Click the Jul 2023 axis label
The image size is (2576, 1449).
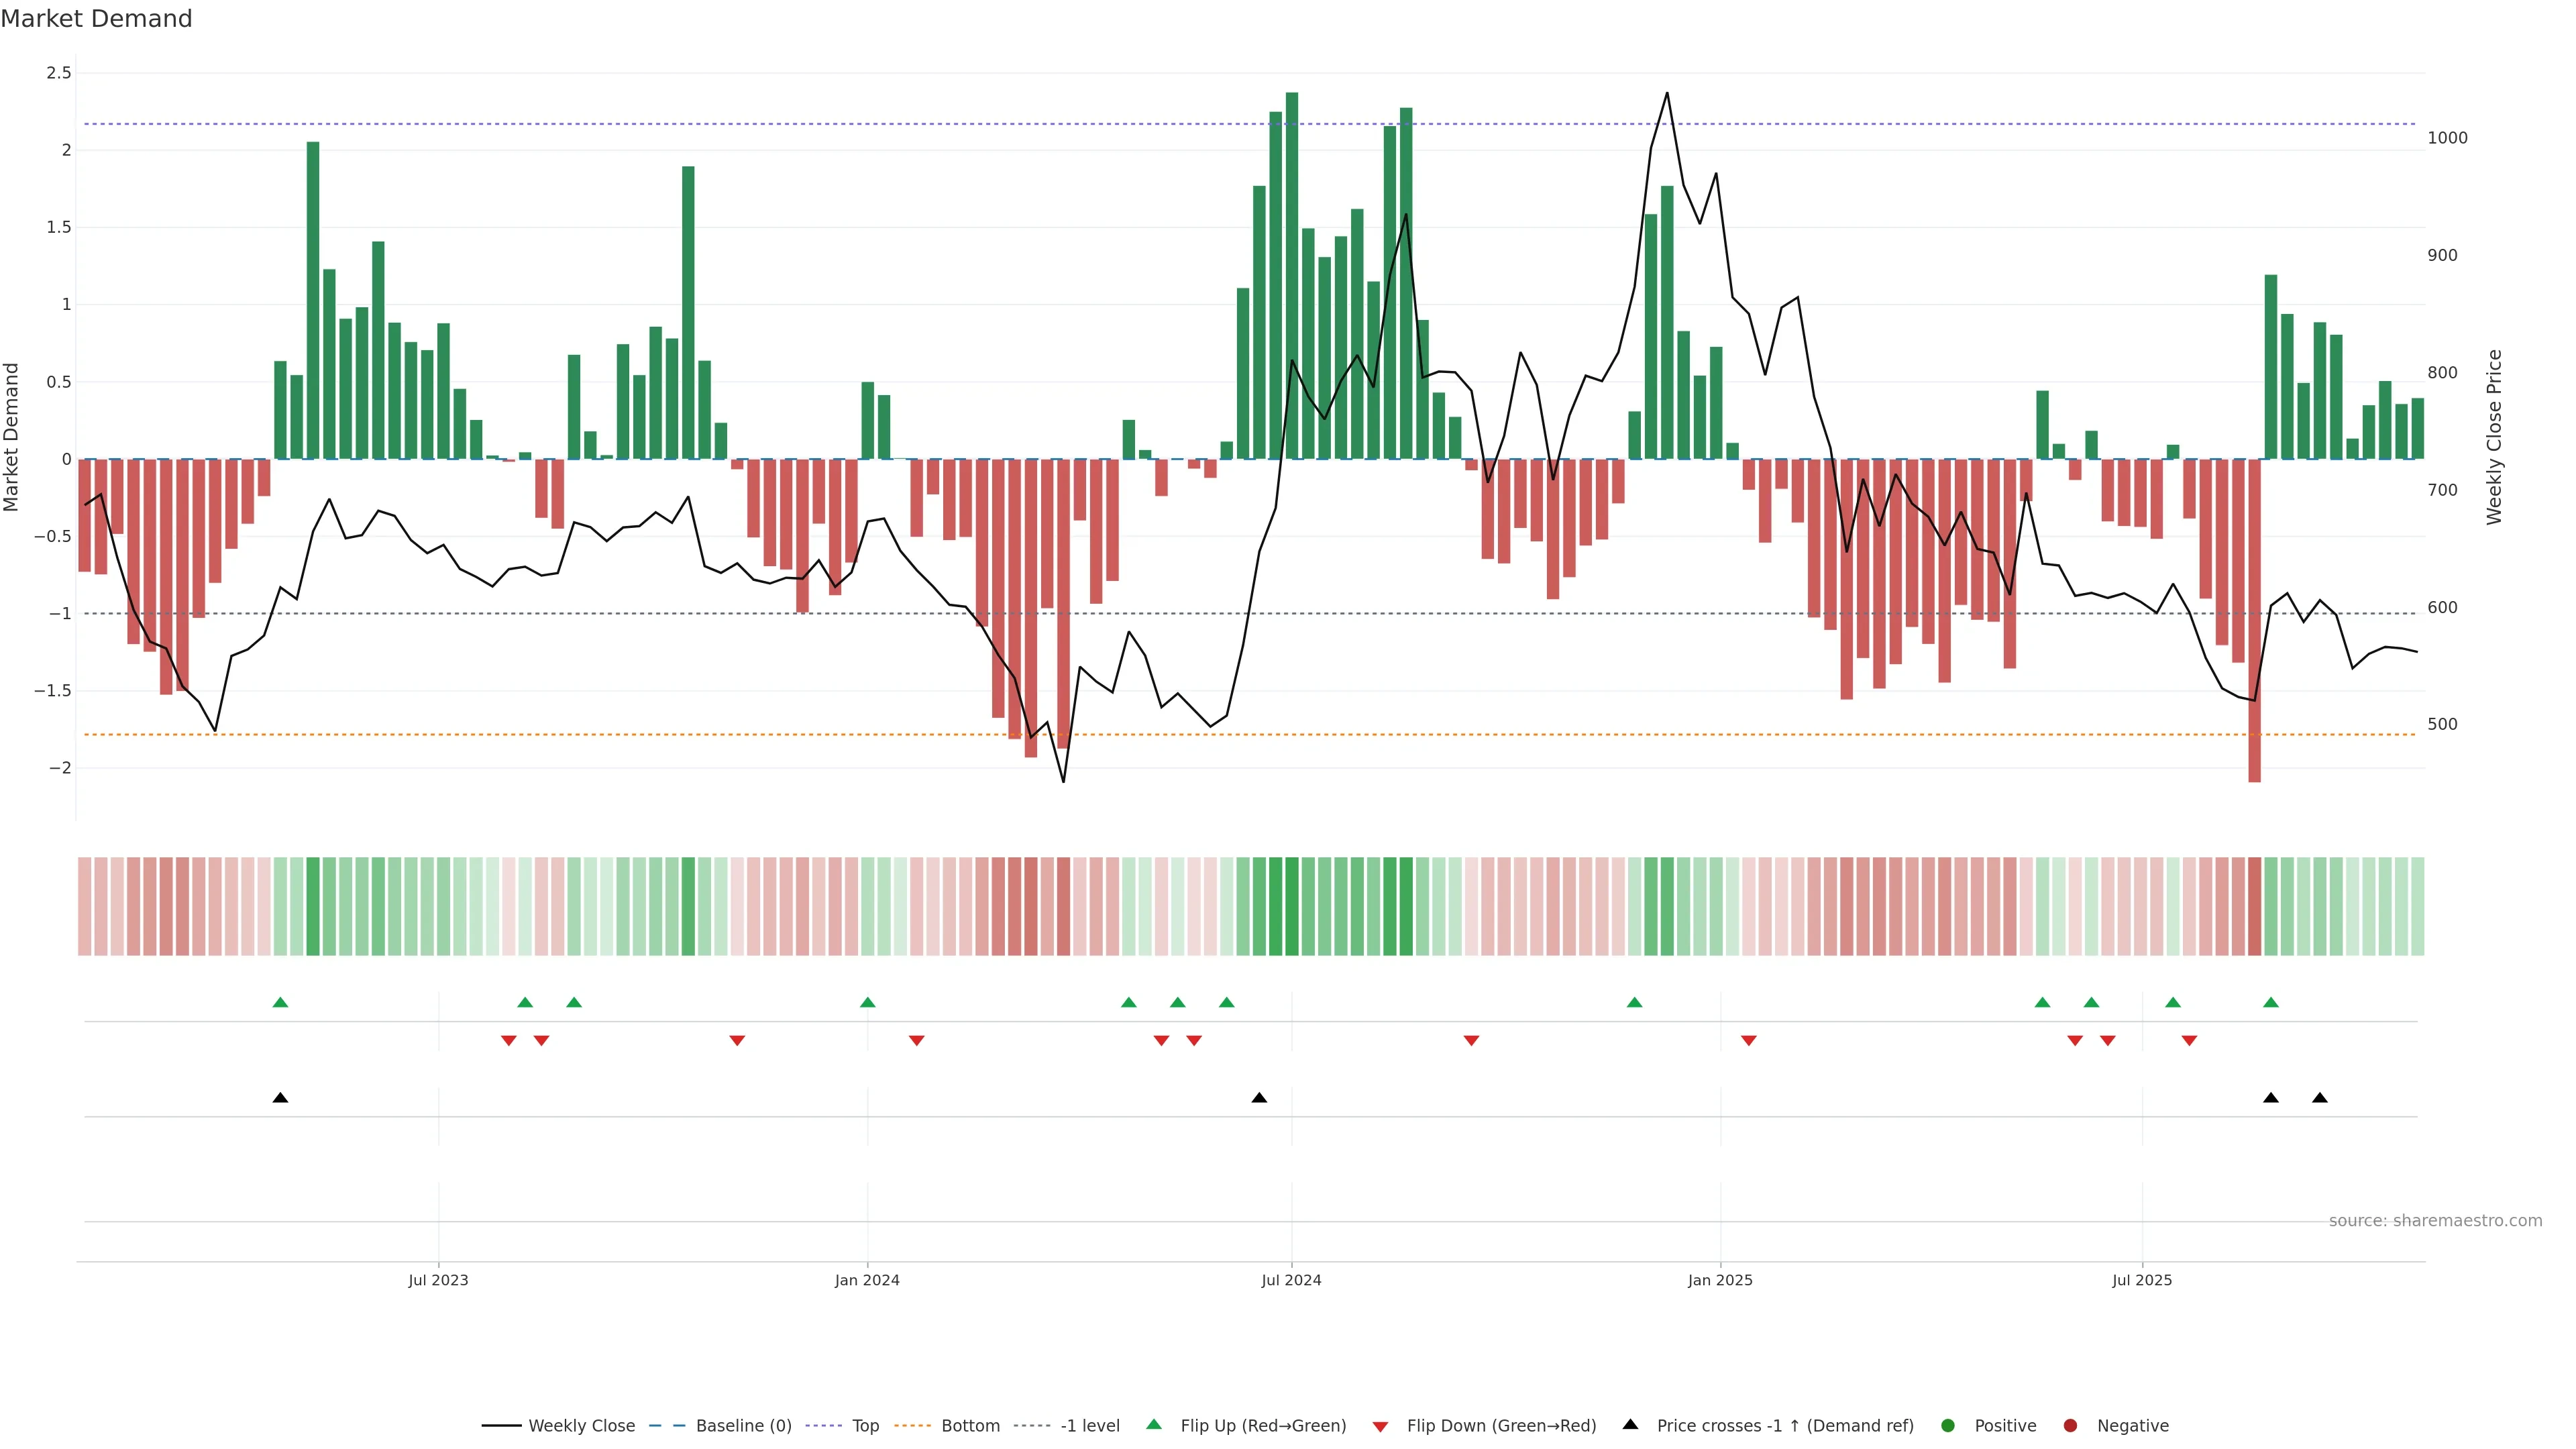click(x=438, y=1280)
